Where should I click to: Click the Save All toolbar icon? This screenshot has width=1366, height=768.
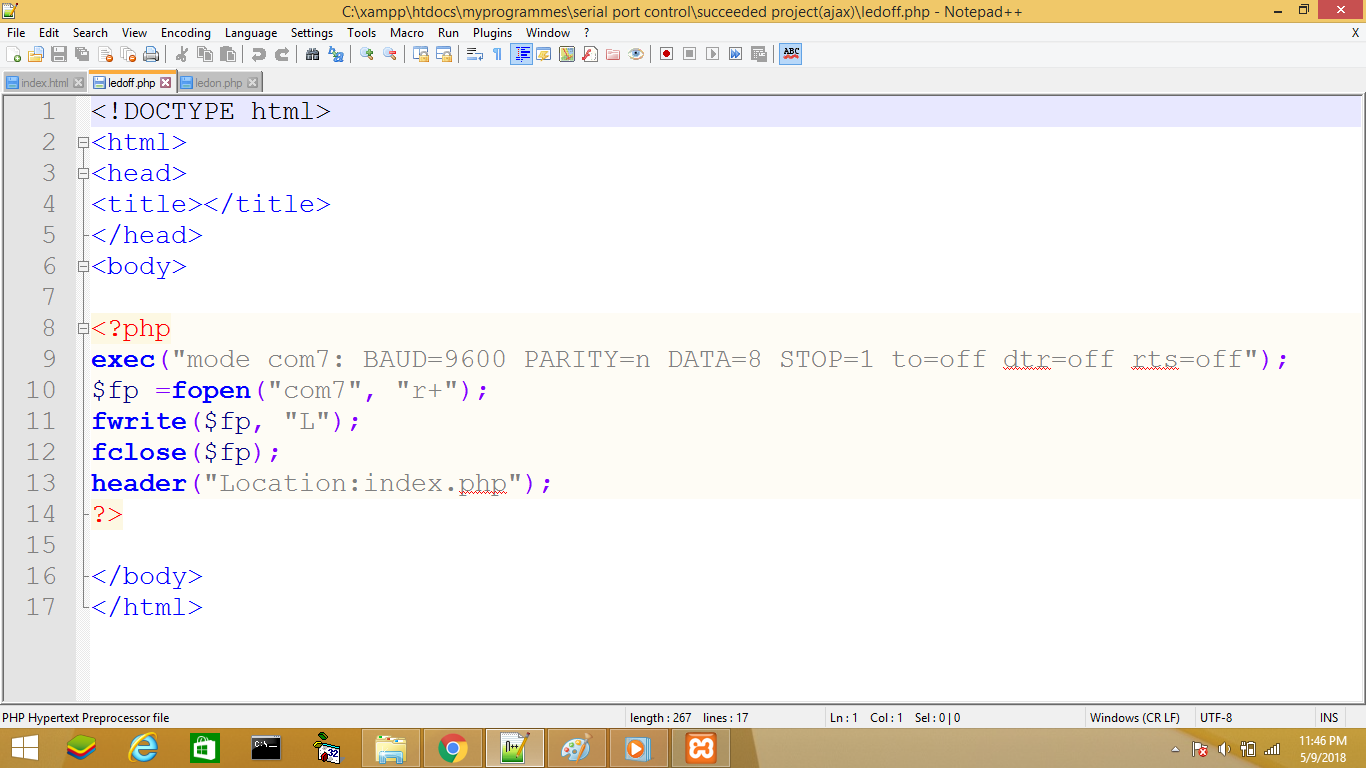click(x=82, y=54)
